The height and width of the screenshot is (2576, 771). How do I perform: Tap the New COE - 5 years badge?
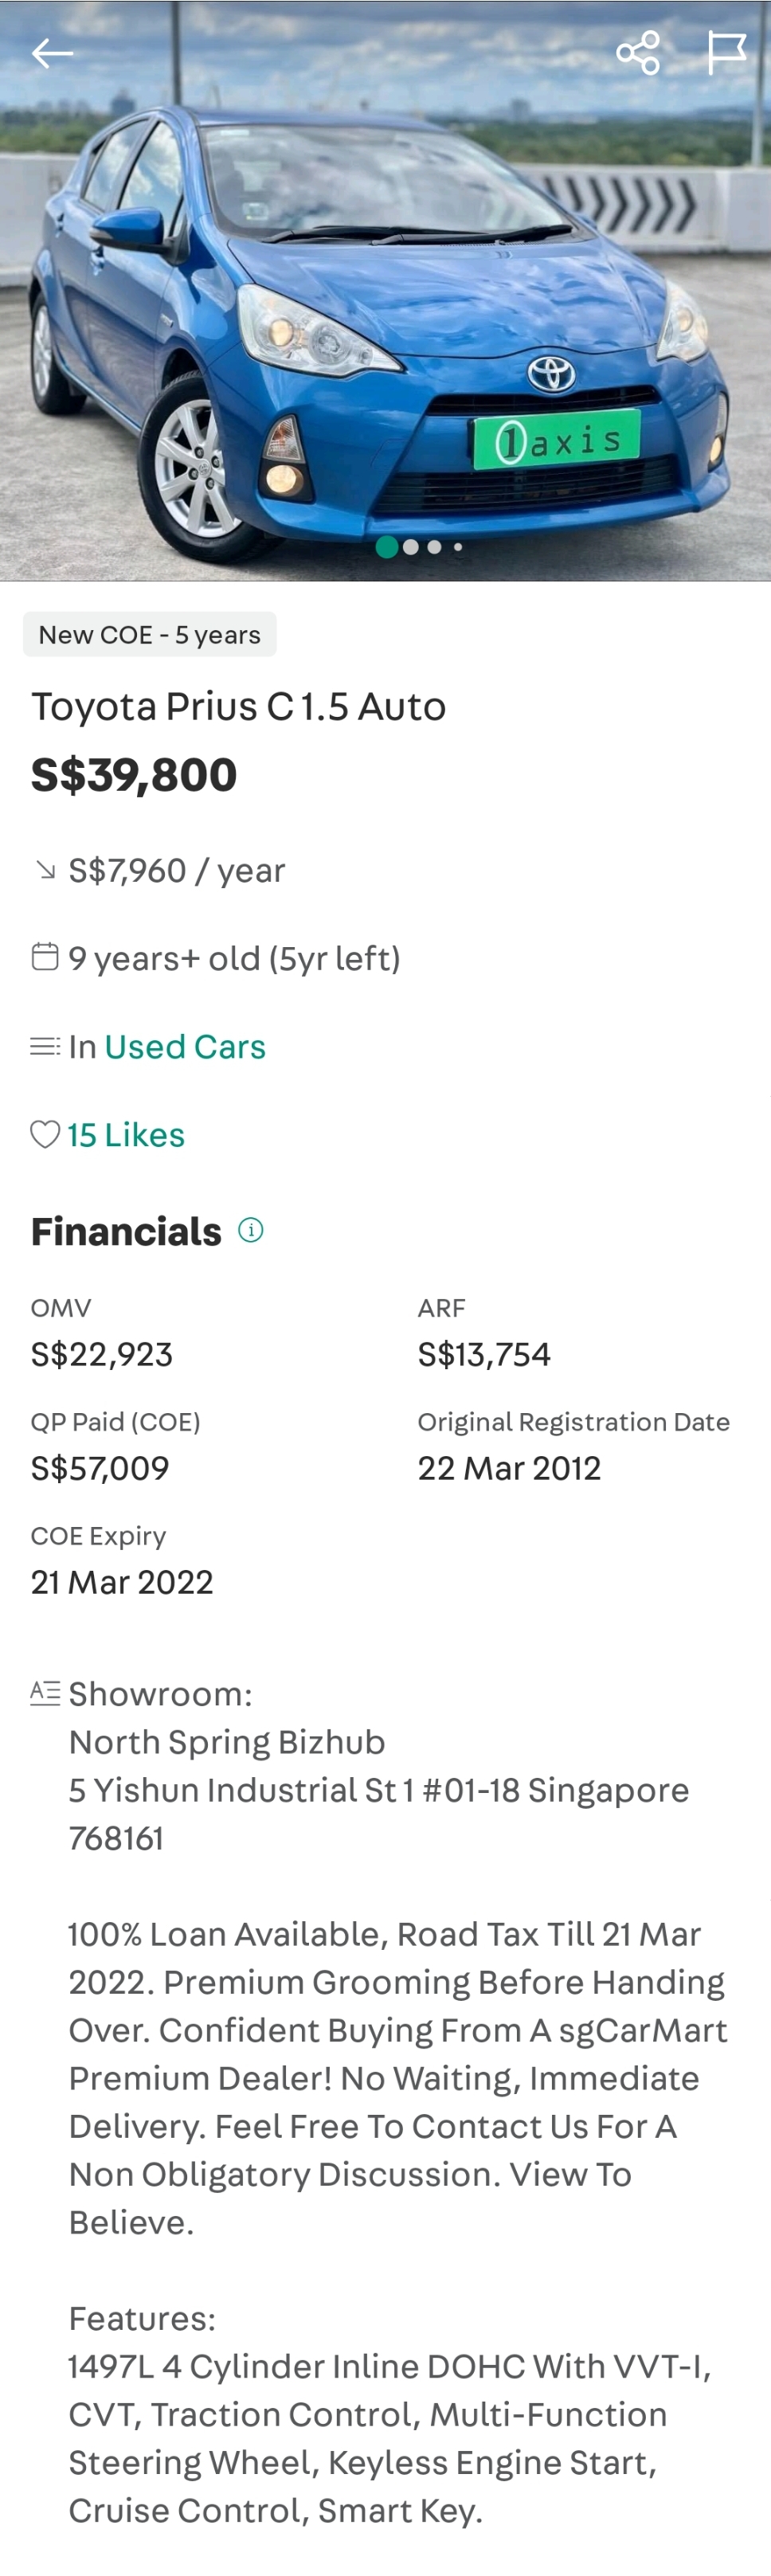point(150,634)
